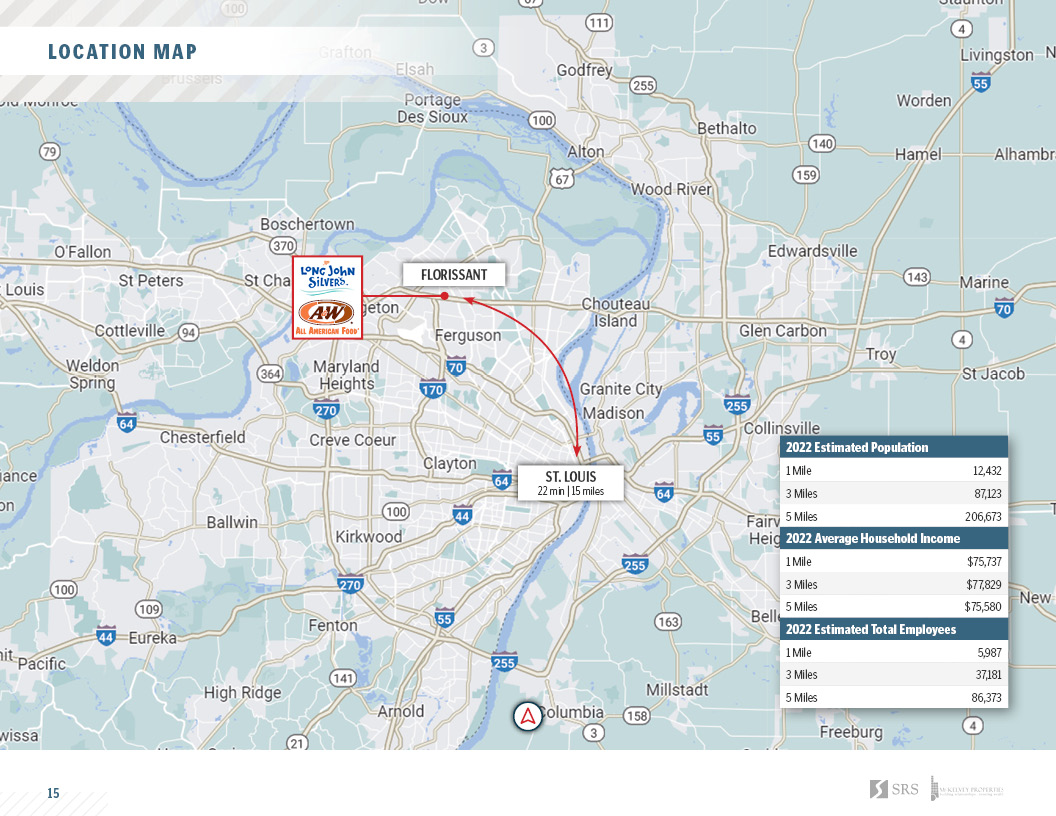1056x816 pixels.
Task: Click the Edwardsville map label
Action: [813, 251]
